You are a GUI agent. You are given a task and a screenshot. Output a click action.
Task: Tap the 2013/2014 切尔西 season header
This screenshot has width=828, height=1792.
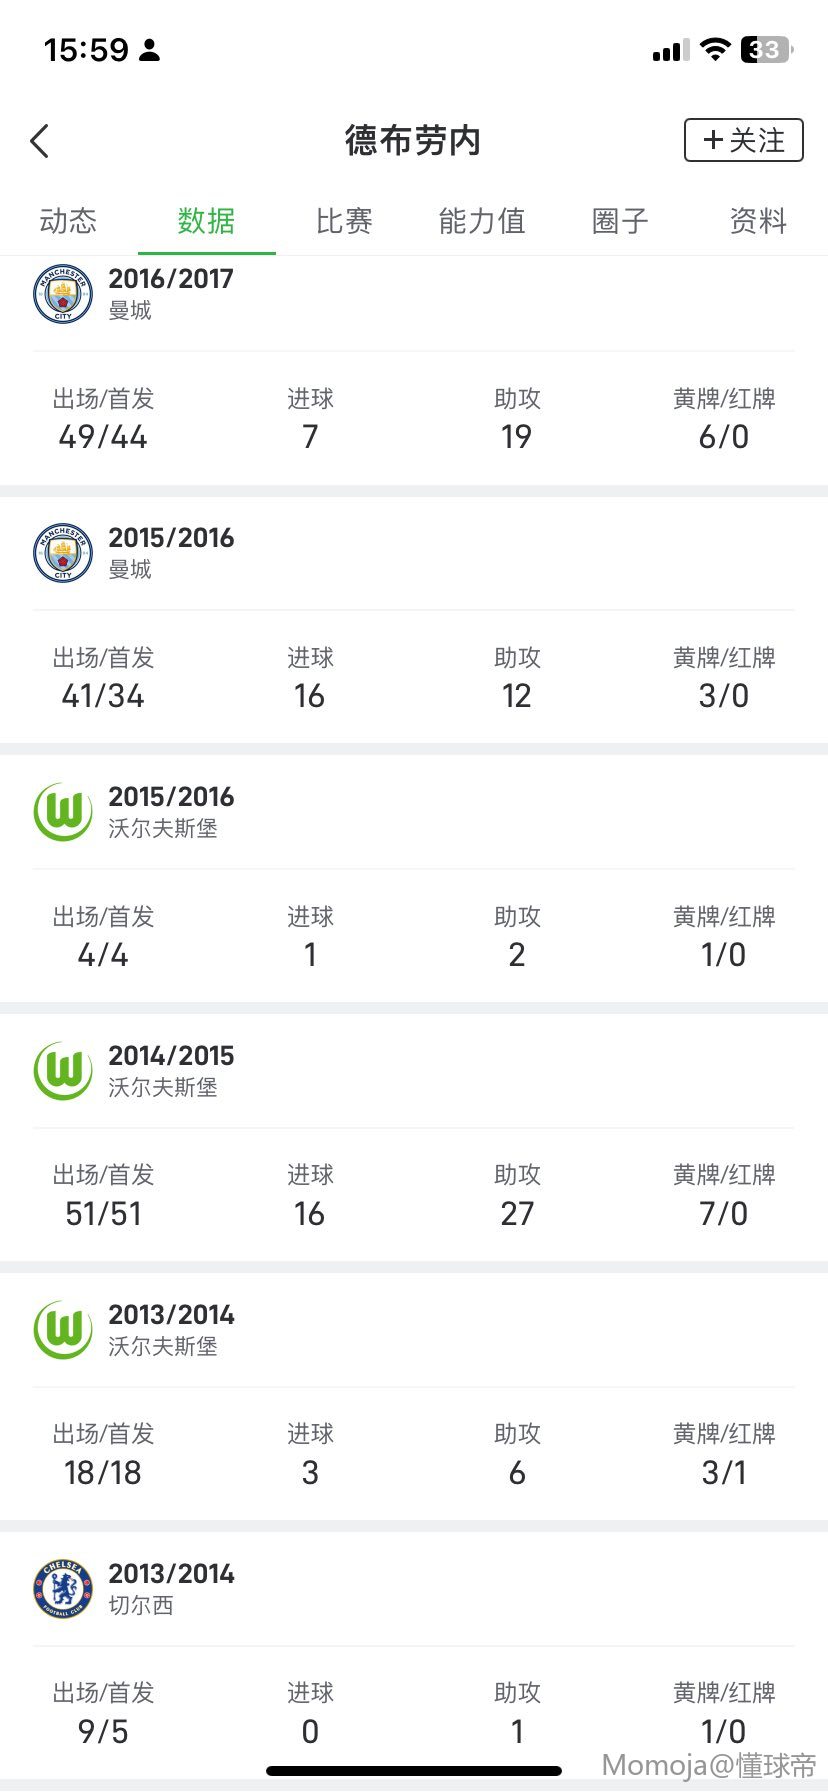point(171,1588)
